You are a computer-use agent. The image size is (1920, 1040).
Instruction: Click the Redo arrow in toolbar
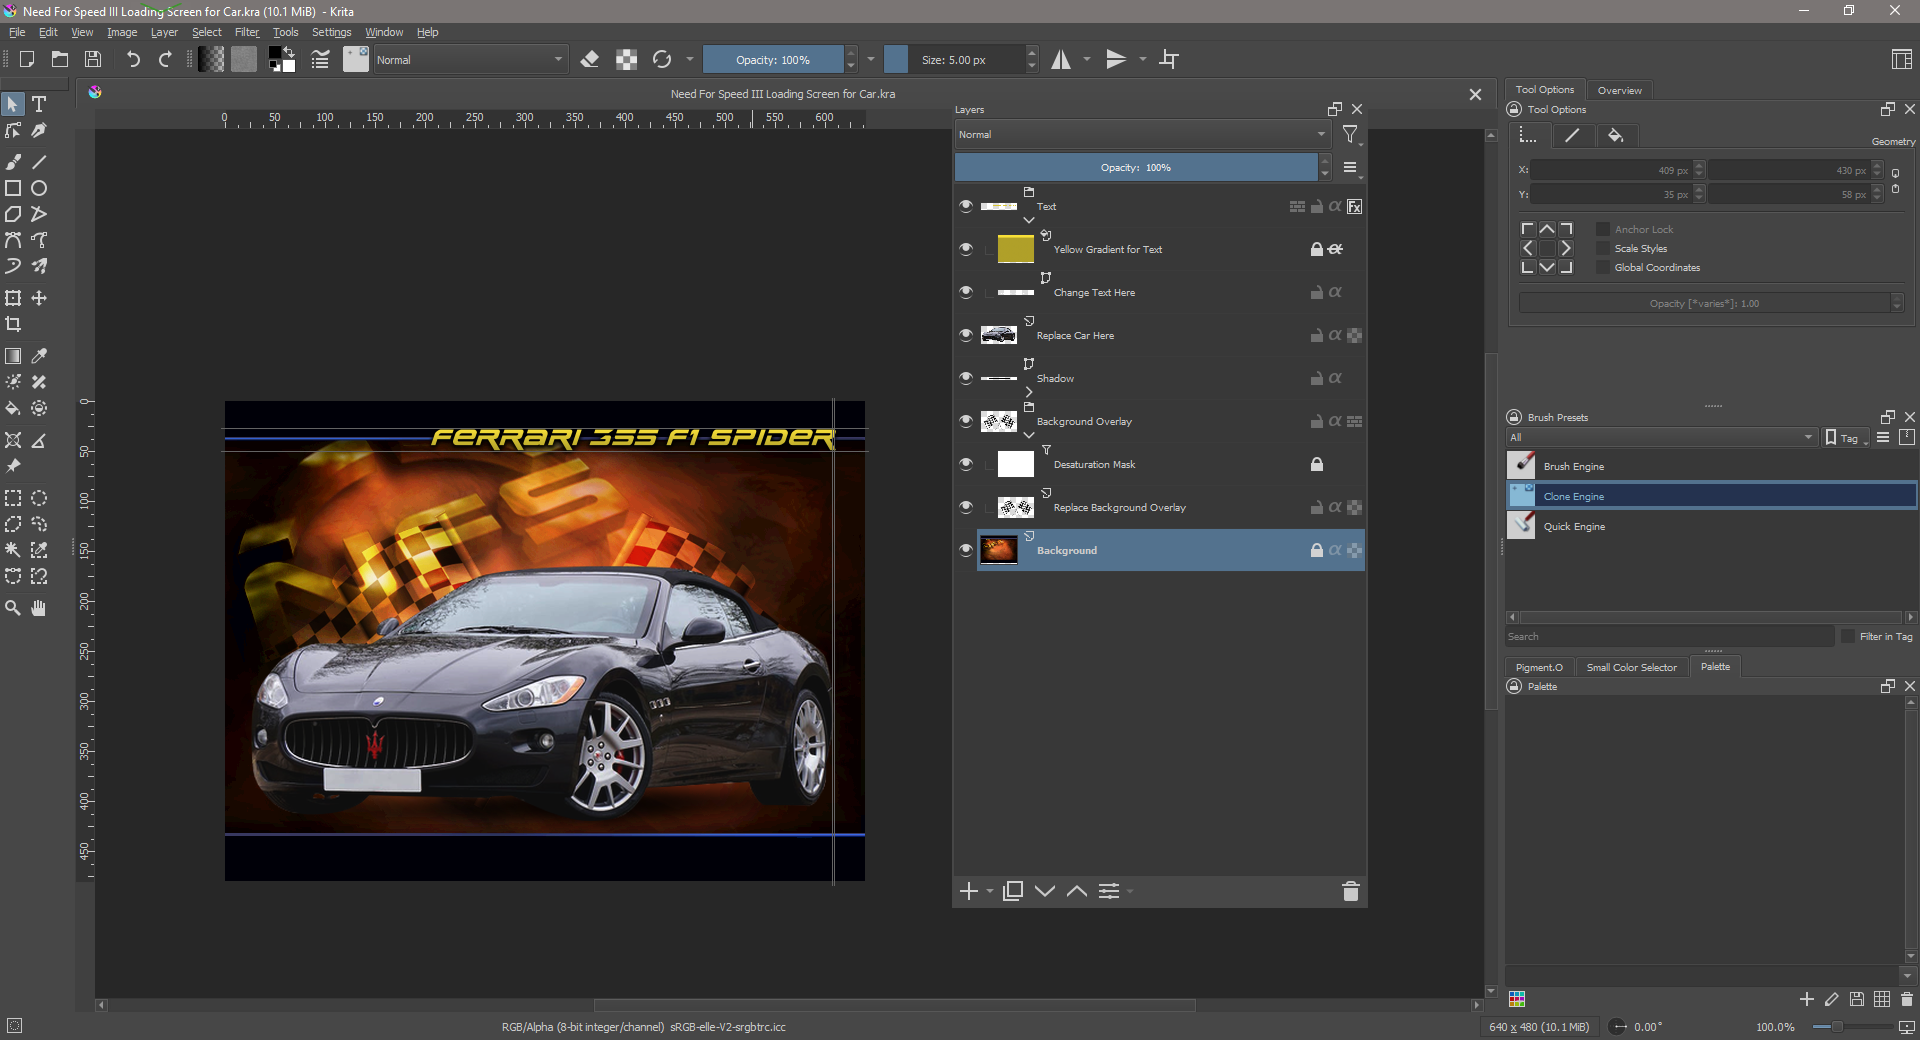tap(166, 60)
